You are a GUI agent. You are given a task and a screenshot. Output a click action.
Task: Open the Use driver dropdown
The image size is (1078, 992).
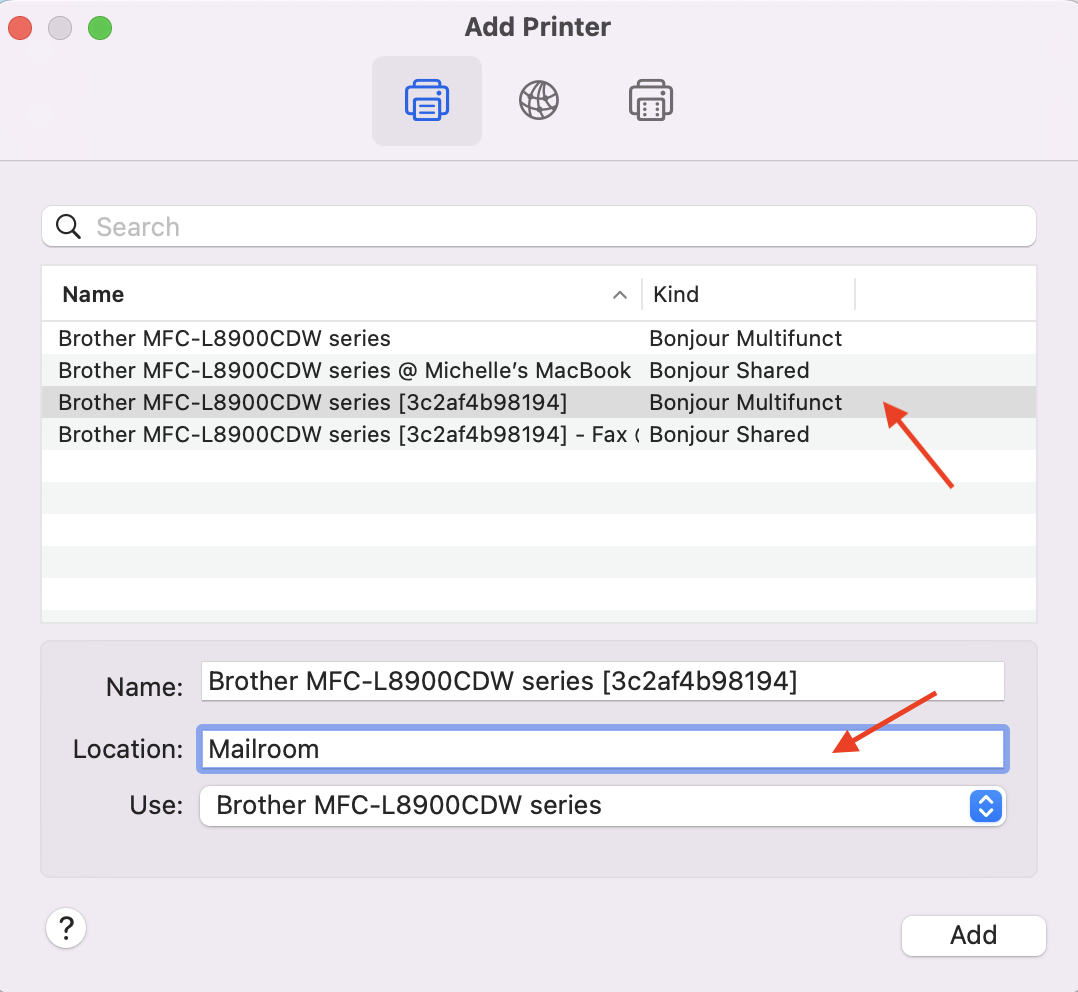[602, 806]
